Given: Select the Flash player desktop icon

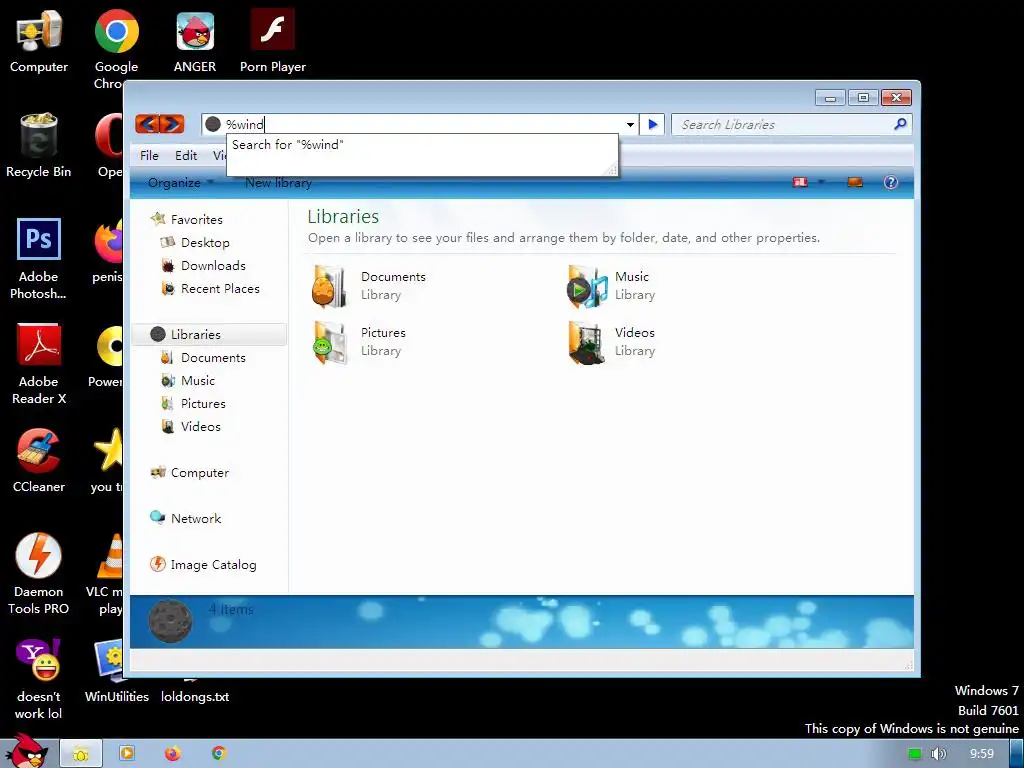Looking at the screenshot, I should coord(272,42).
